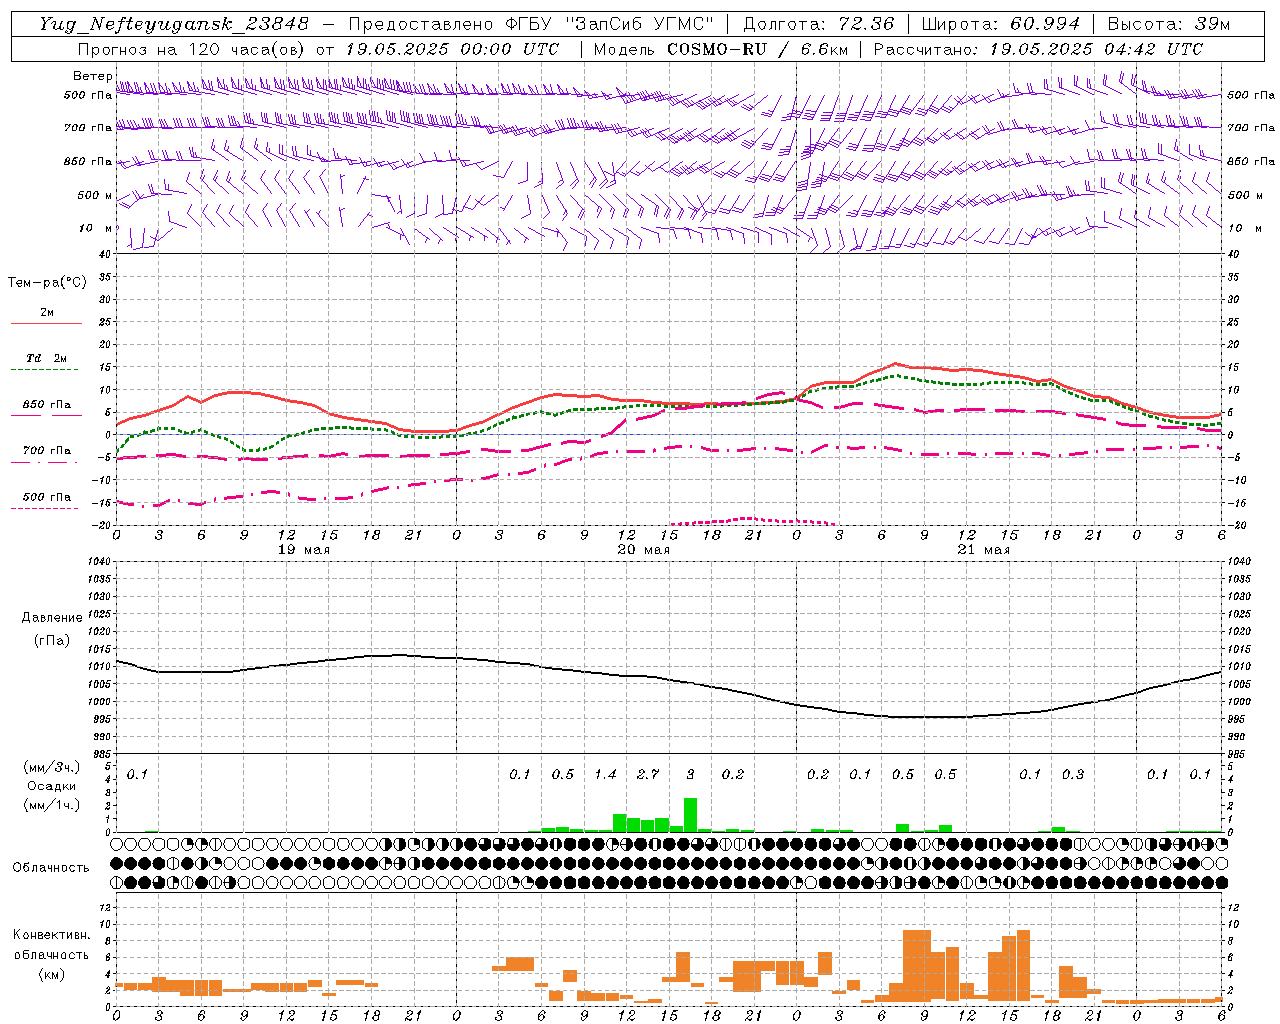Click the '700 гПа' temperature legend entry
1280x1024 pixels.
click(46, 451)
